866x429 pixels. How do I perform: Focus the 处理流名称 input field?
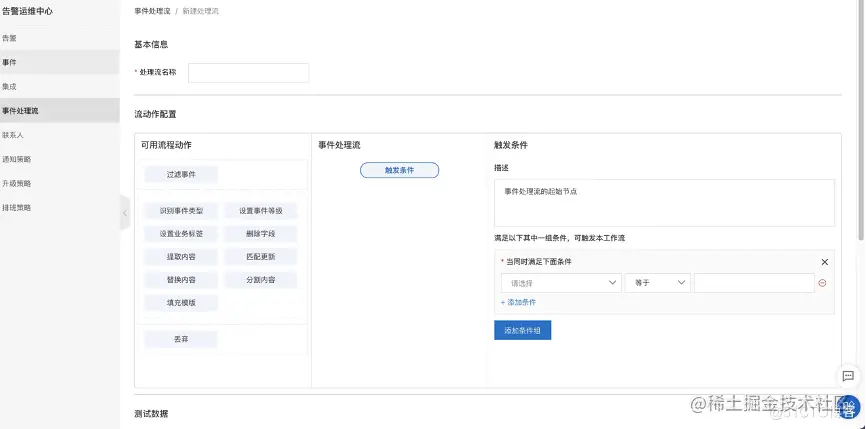click(249, 73)
